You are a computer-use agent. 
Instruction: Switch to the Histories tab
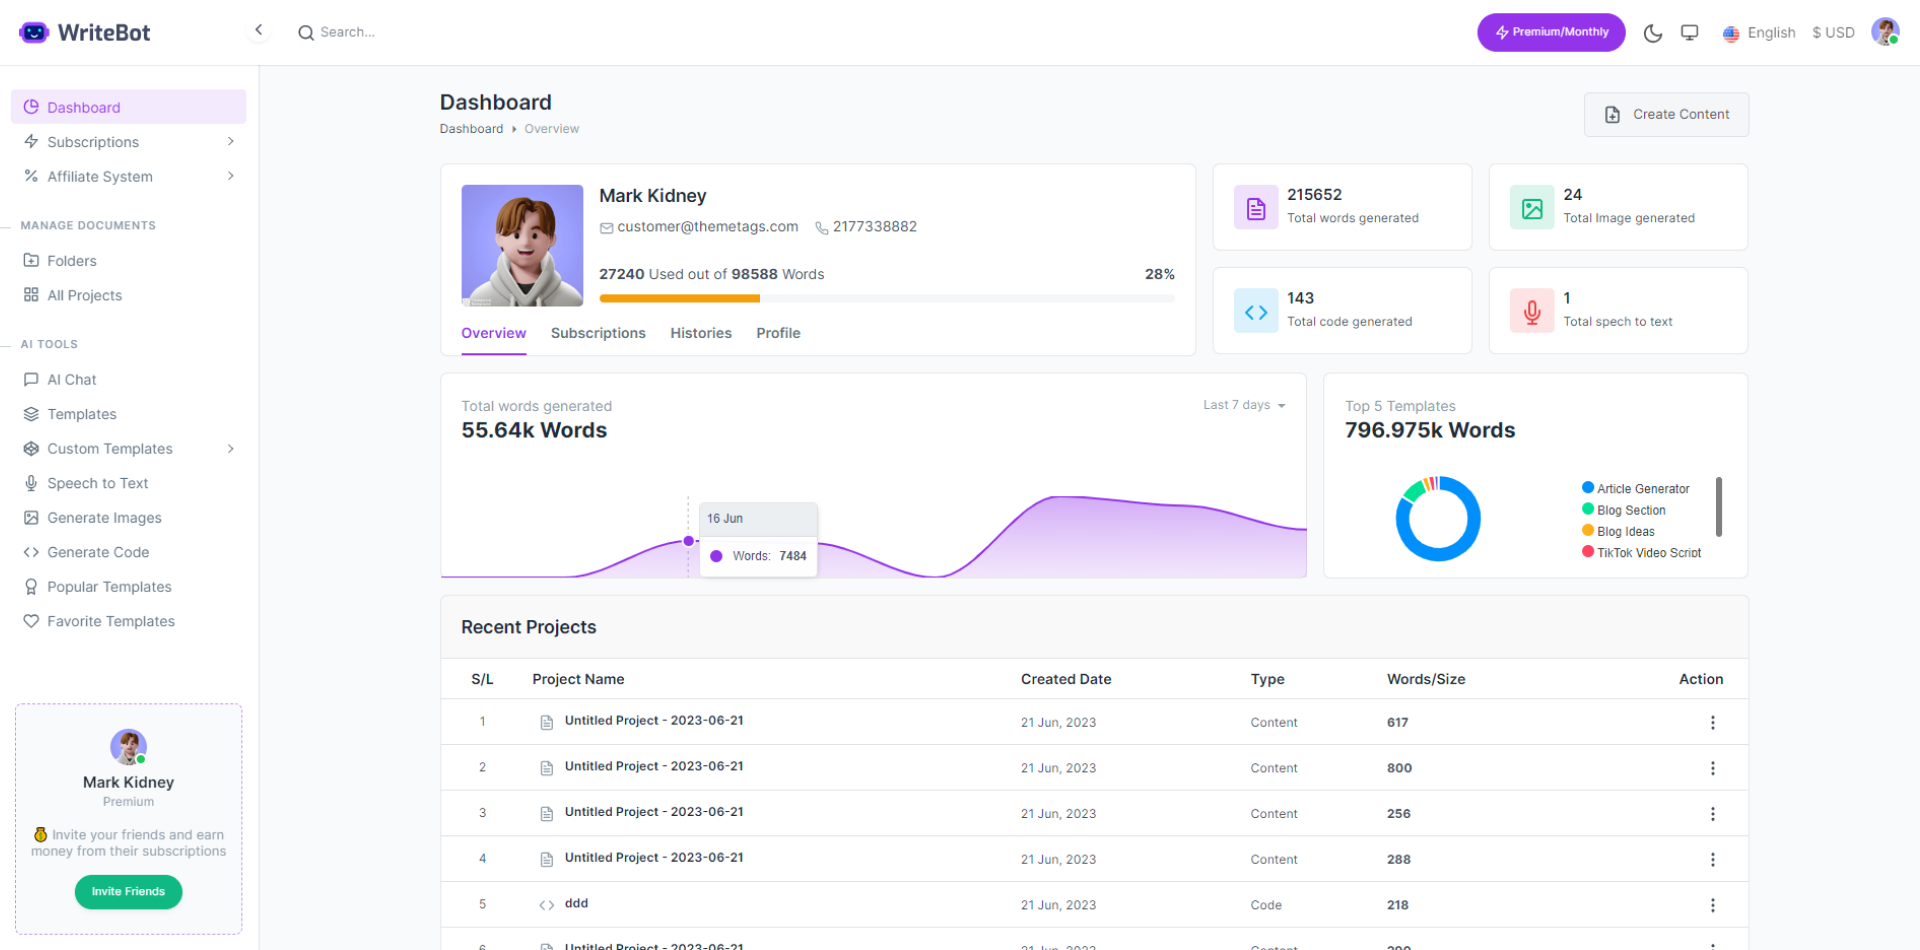tap(700, 333)
